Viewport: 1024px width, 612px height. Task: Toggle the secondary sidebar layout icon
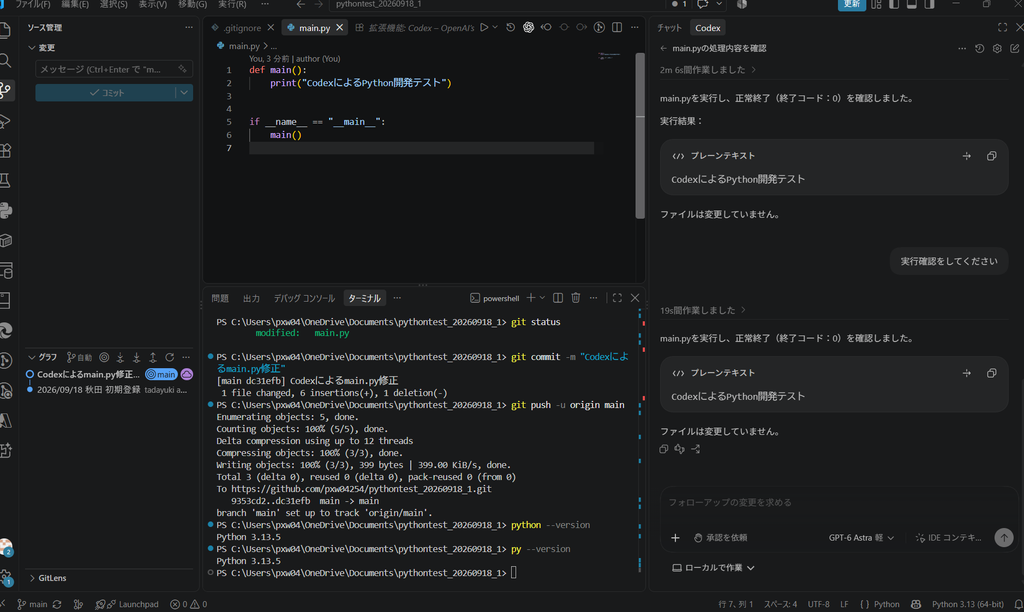click(x=929, y=5)
